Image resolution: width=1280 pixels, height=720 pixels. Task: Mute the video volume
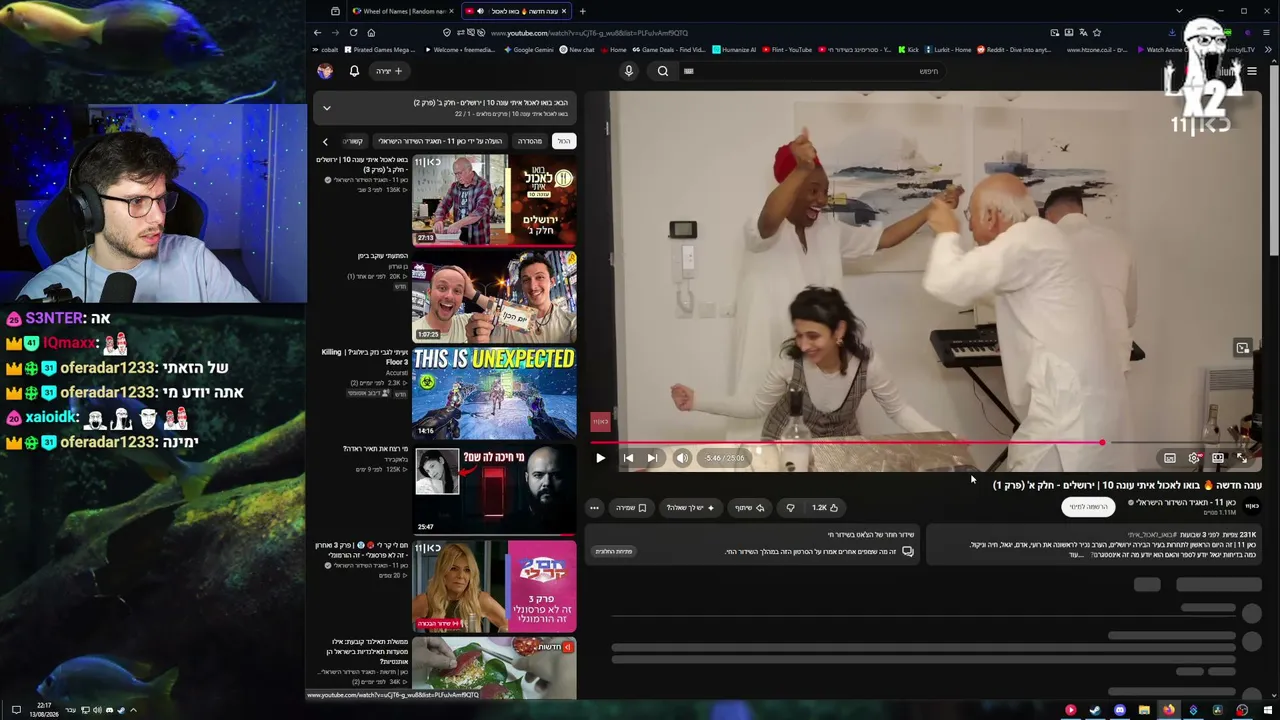point(682,458)
